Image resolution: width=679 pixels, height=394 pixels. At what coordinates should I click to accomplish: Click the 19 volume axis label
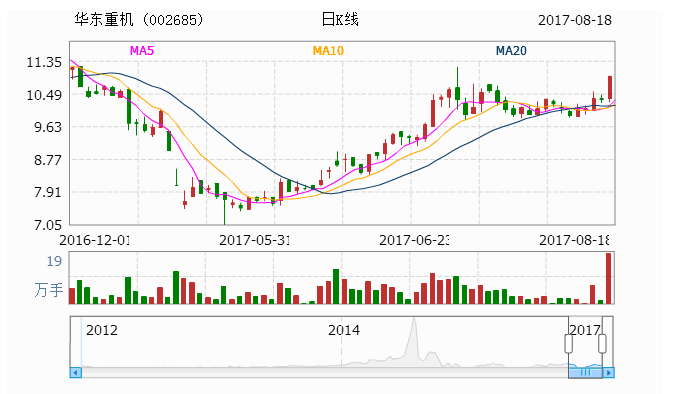(54, 262)
